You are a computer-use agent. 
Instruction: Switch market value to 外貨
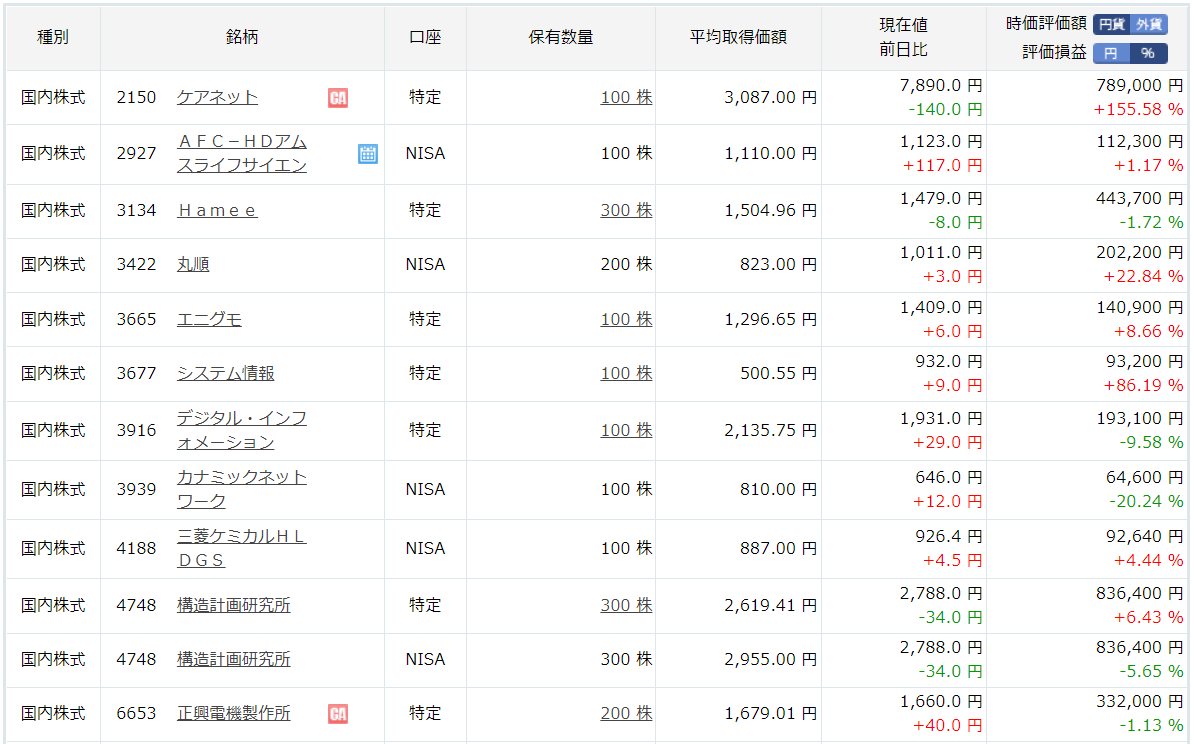click(1149, 24)
